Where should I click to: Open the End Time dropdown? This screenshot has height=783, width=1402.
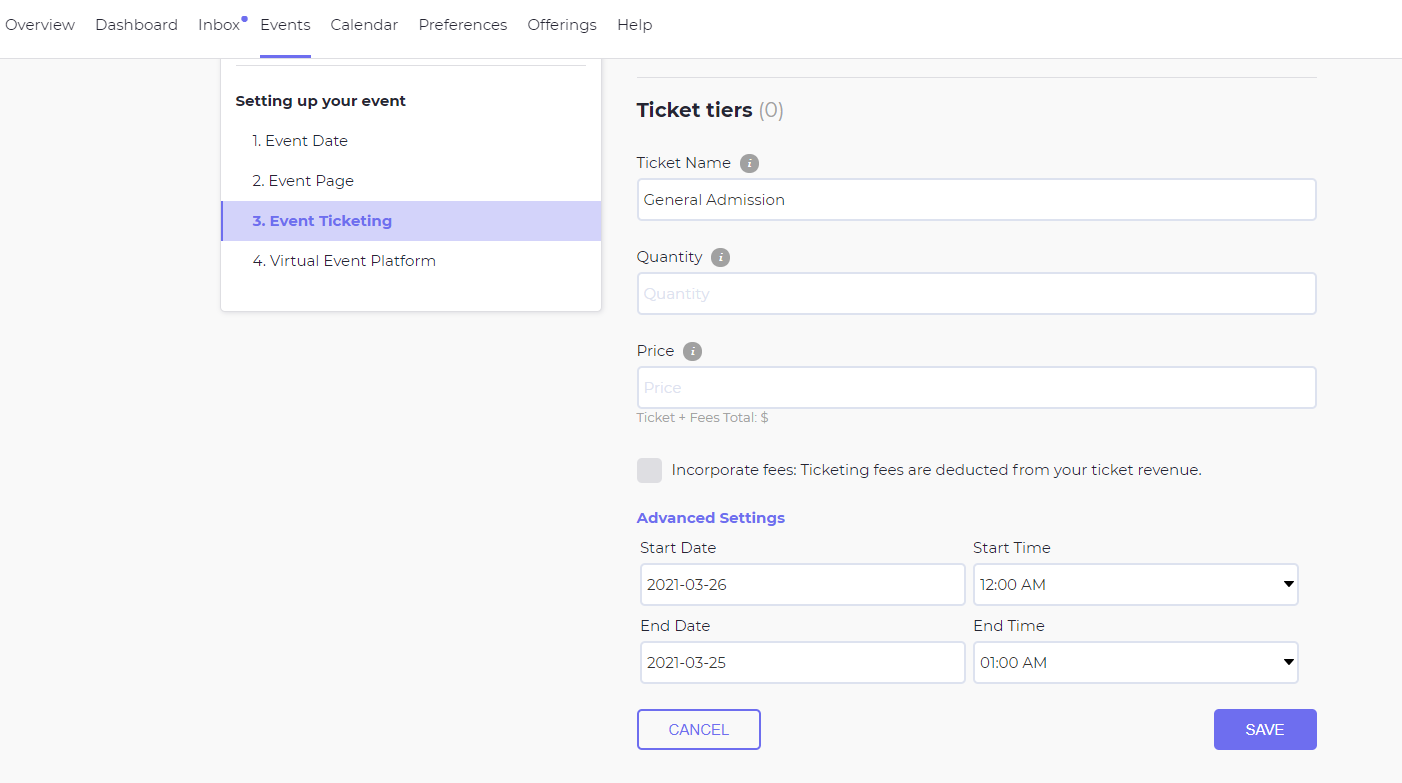1135,662
